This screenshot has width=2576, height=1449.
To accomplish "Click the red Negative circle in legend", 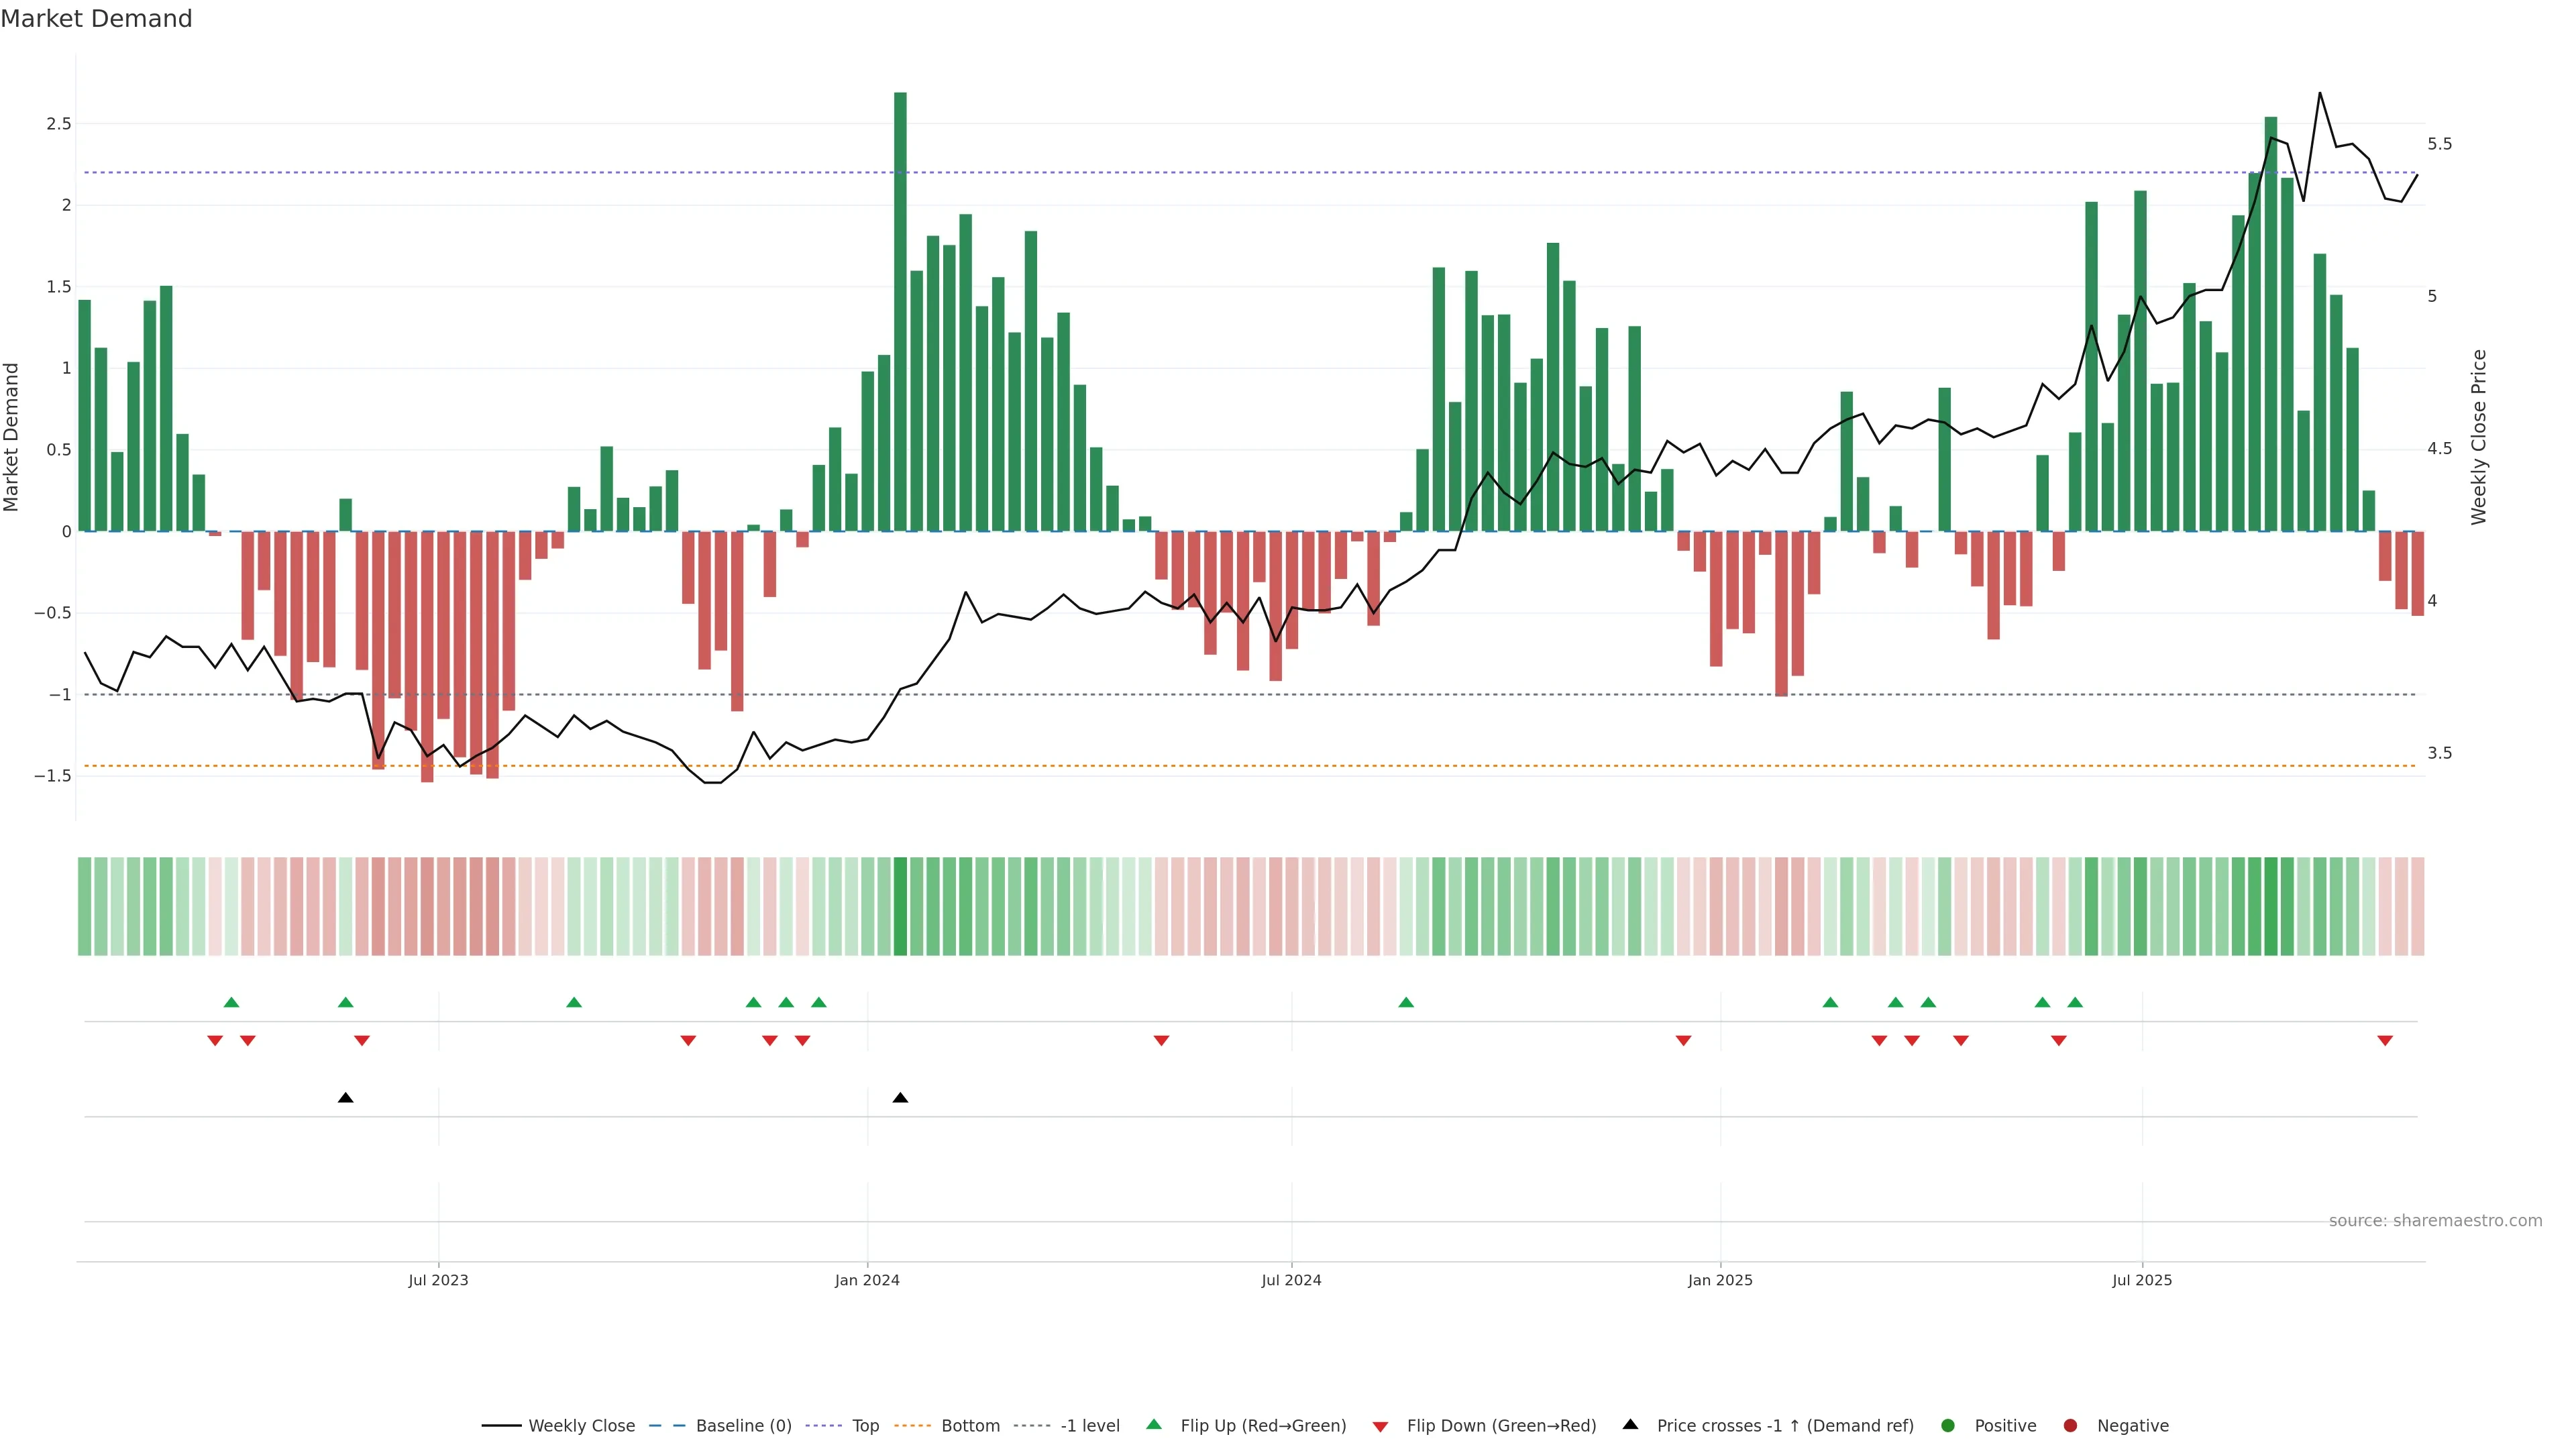I will [x=2070, y=1425].
